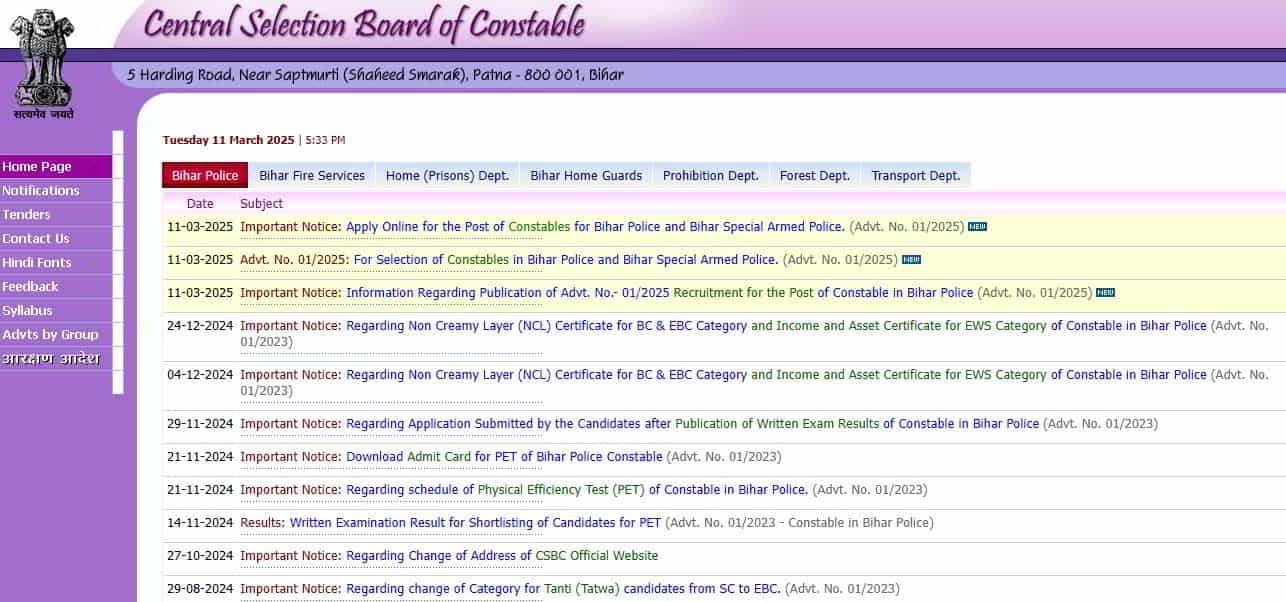Open Syllabus in the sidebar
Image resolution: width=1286 pixels, height=602 pixels.
click(56, 311)
